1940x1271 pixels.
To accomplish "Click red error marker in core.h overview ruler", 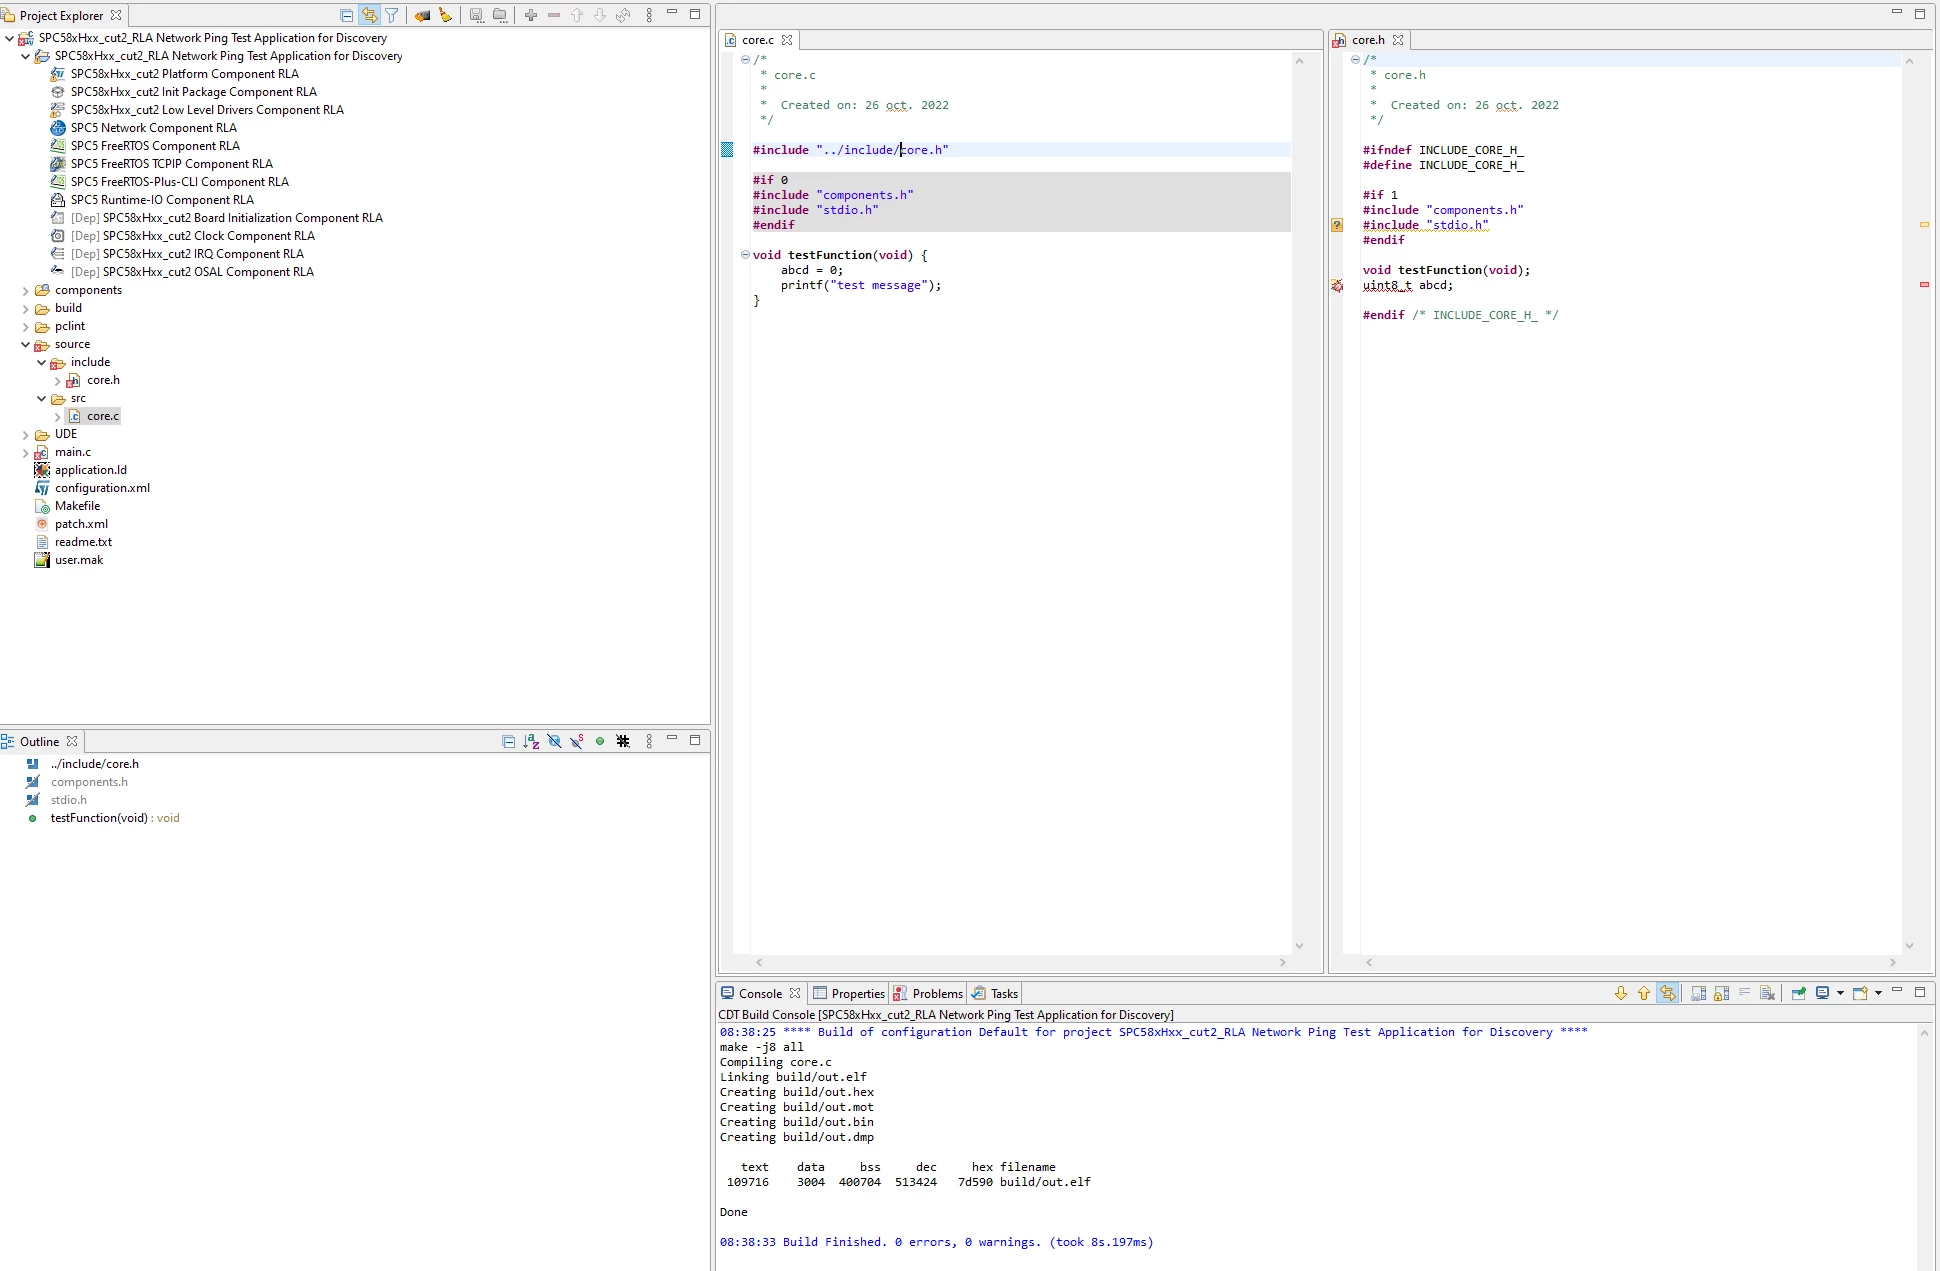I will (1924, 285).
